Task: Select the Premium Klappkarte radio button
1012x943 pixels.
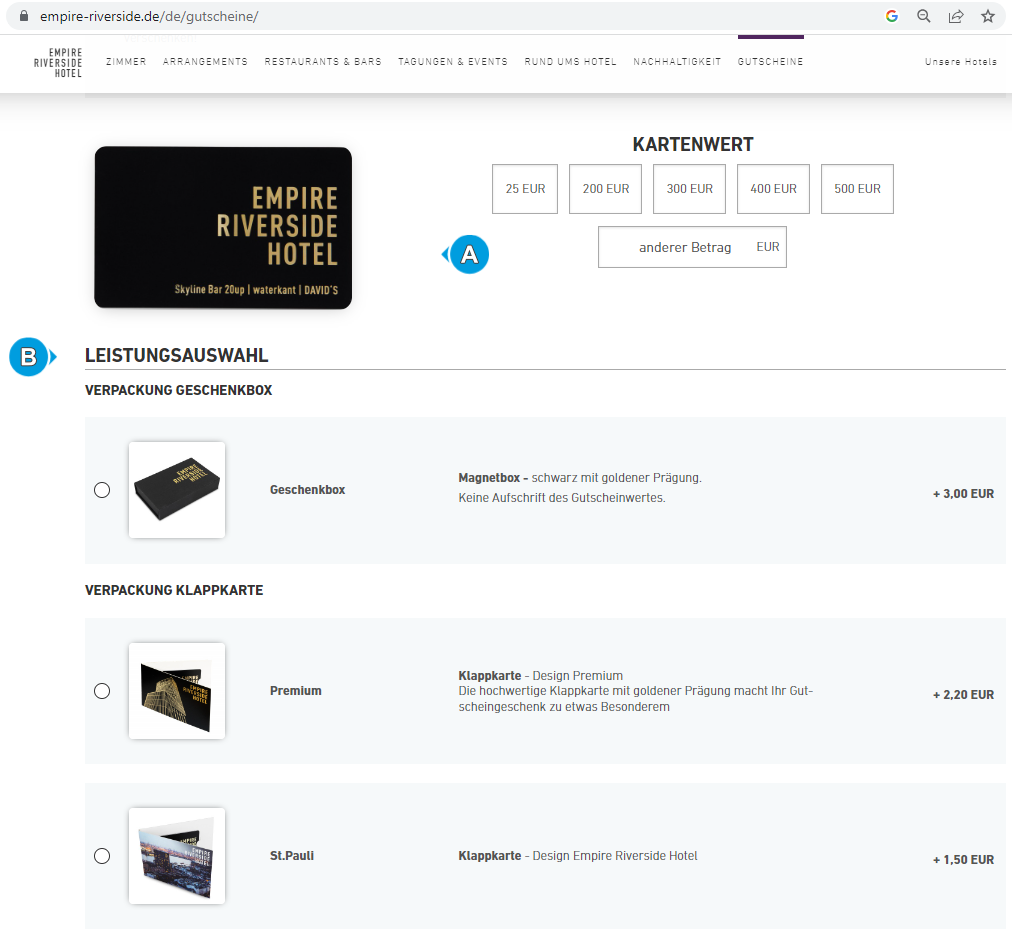Action: (x=102, y=691)
